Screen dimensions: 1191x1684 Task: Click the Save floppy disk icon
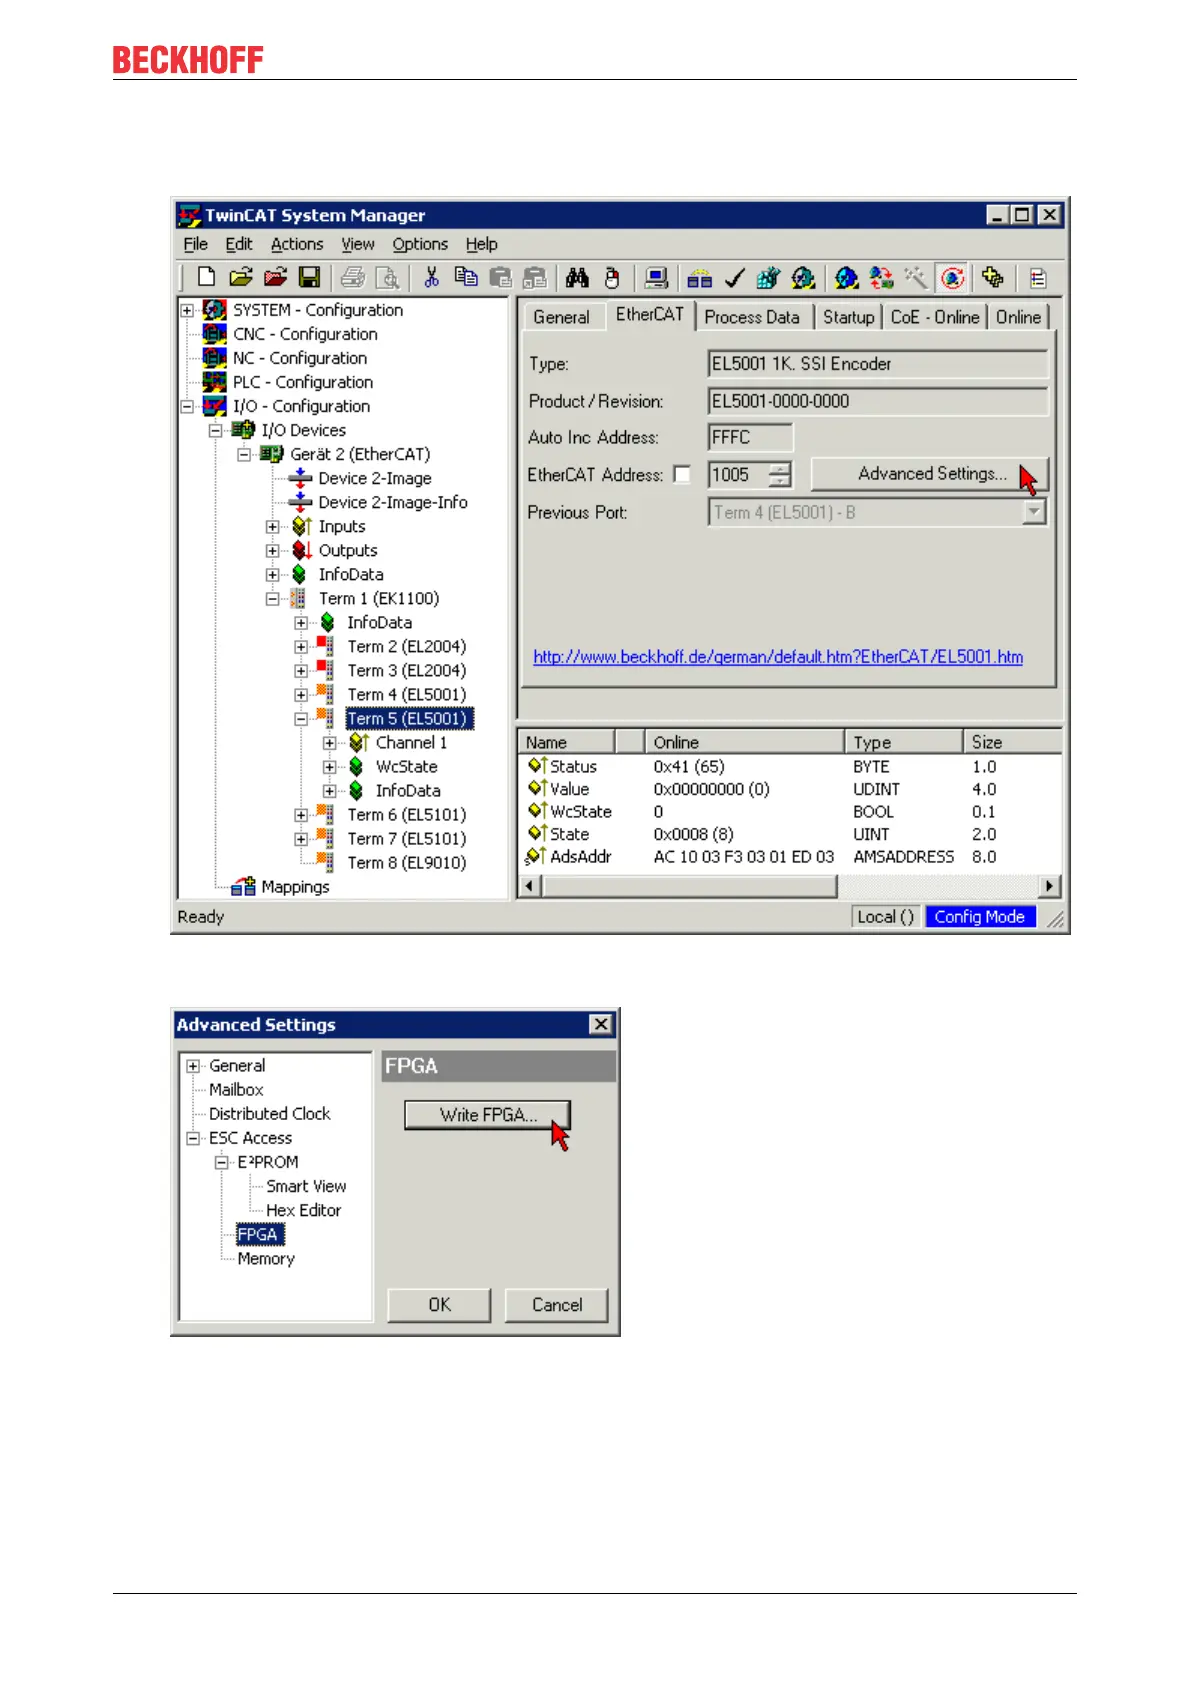(309, 278)
